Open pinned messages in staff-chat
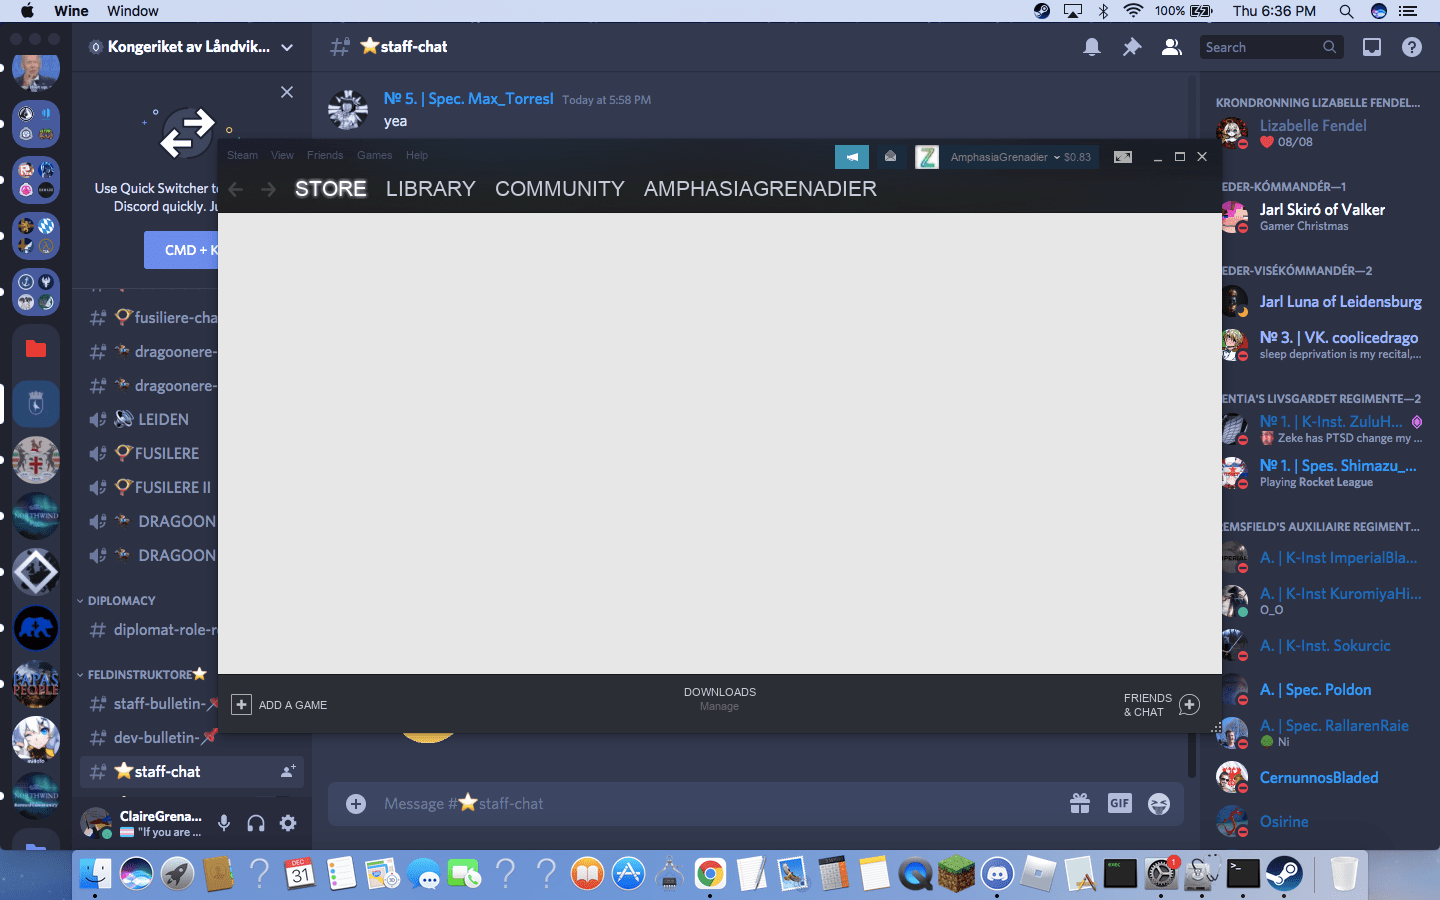 pyautogui.click(x=1131, y=46)
